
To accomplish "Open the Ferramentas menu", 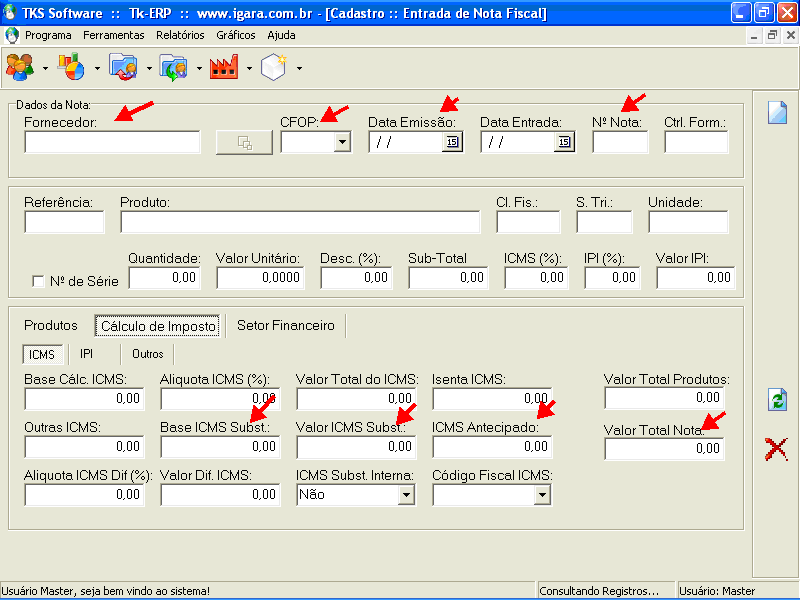I will tap(113, 35).
